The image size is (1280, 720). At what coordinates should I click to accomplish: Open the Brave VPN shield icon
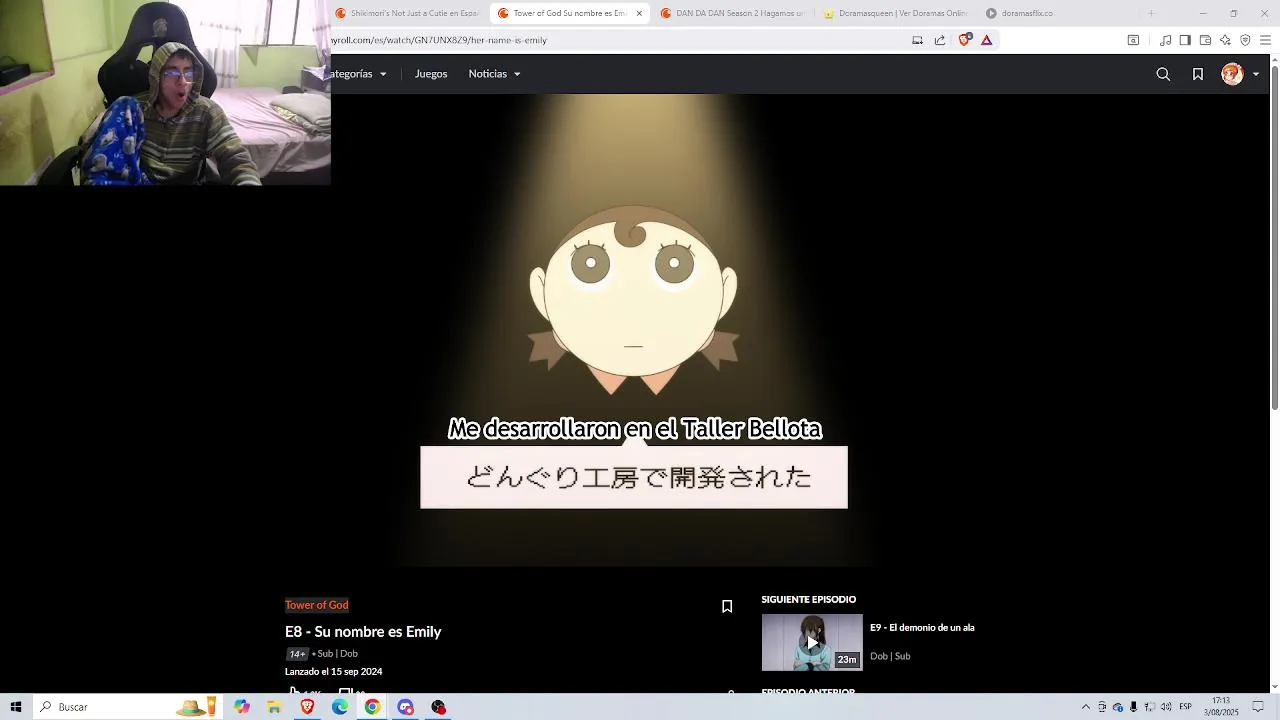[x=1245, y=40]
